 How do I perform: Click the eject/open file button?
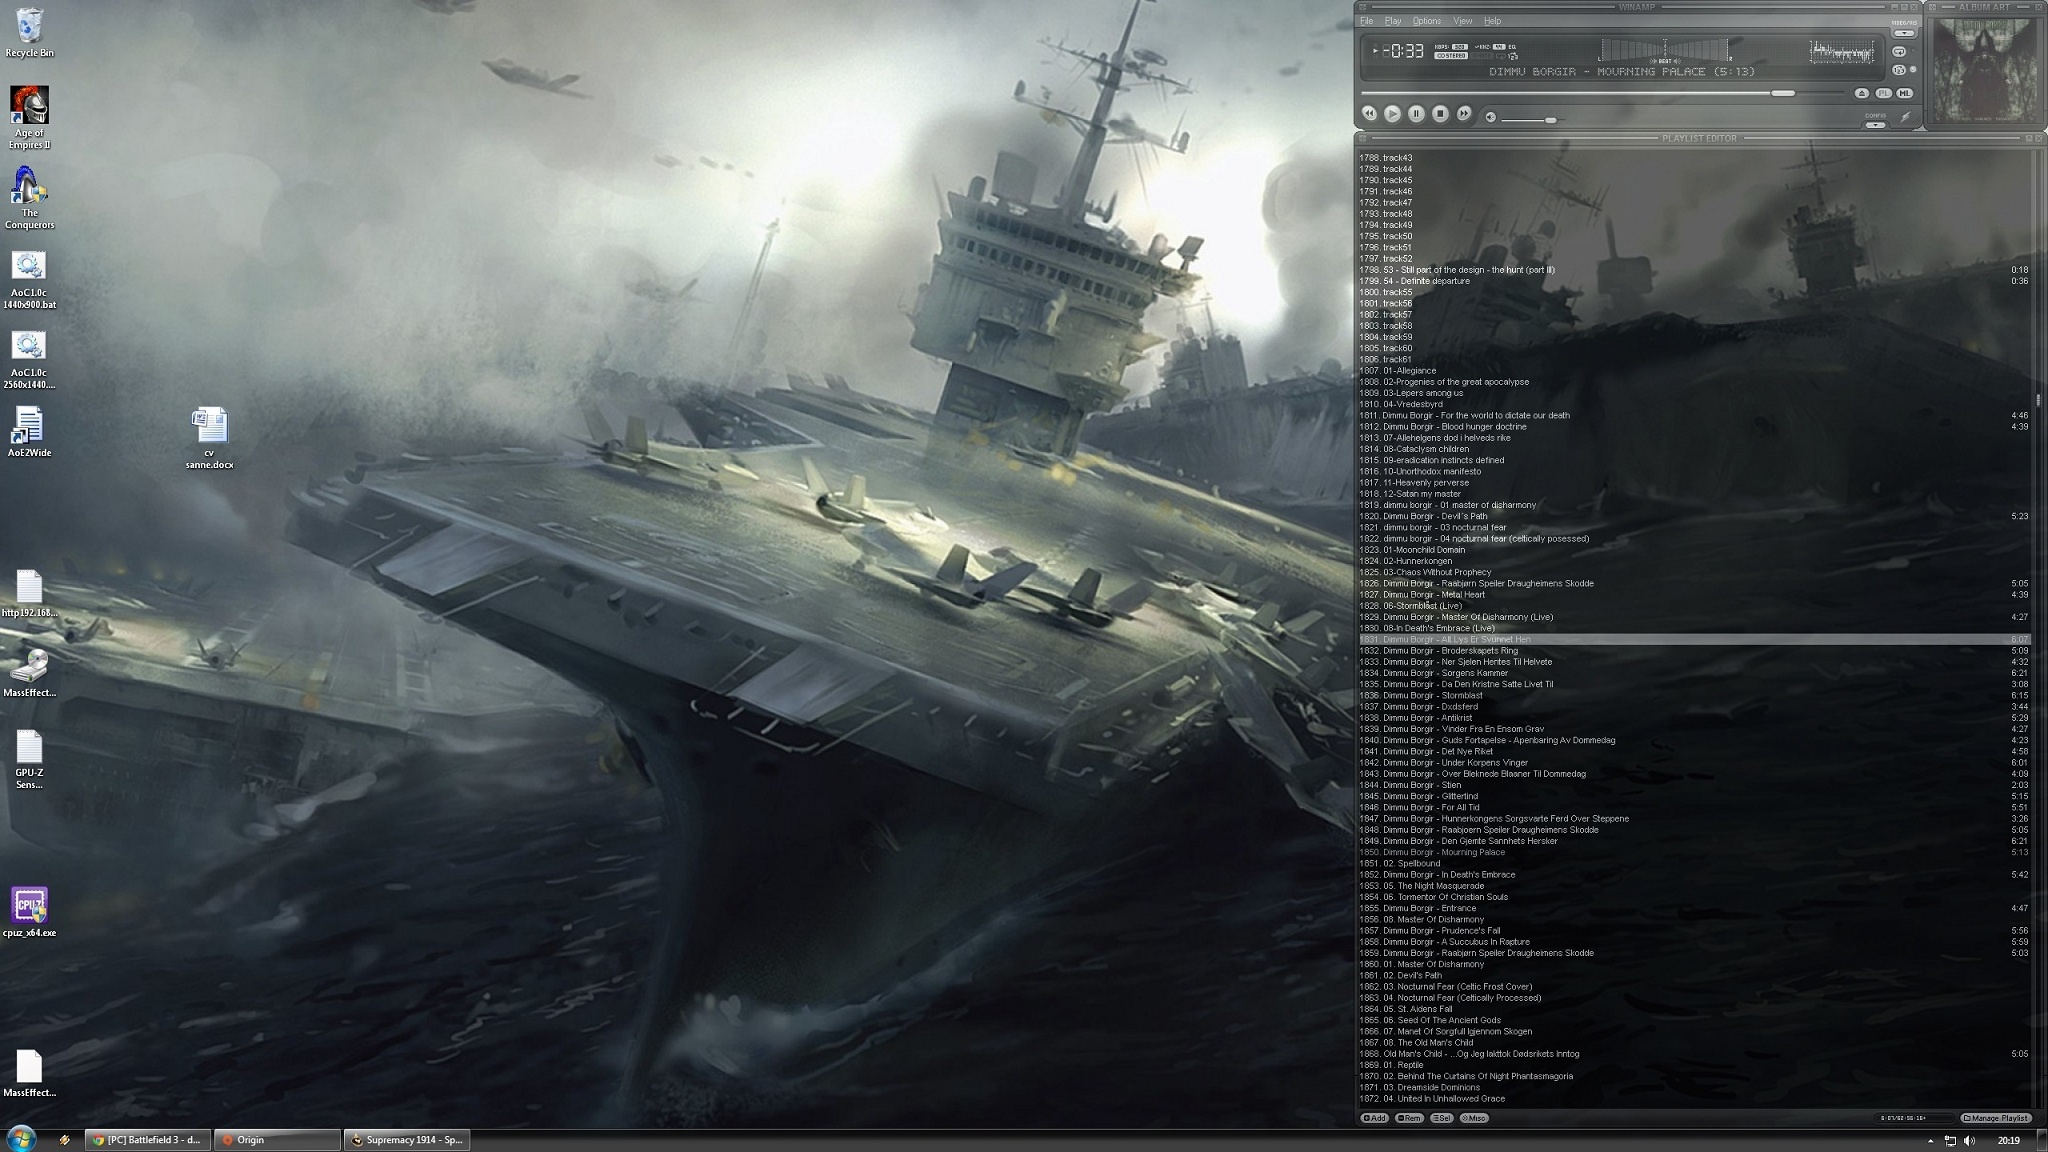click(x=1861, y=93)
